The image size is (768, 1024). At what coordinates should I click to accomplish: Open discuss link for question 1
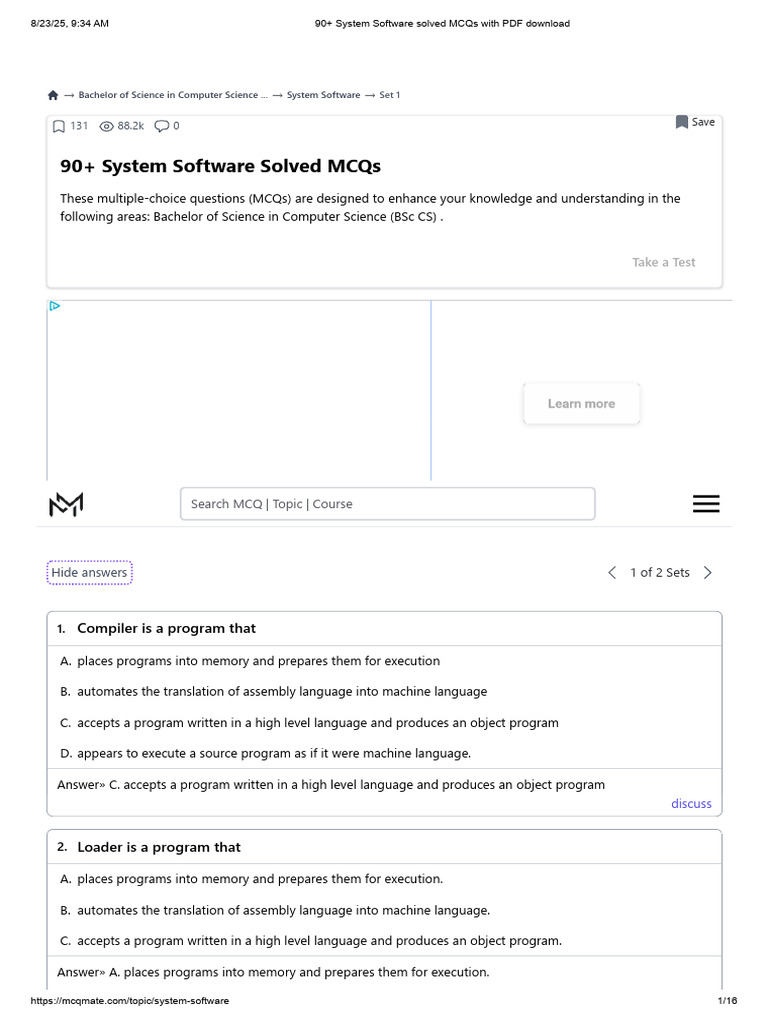tap(691, 803)
